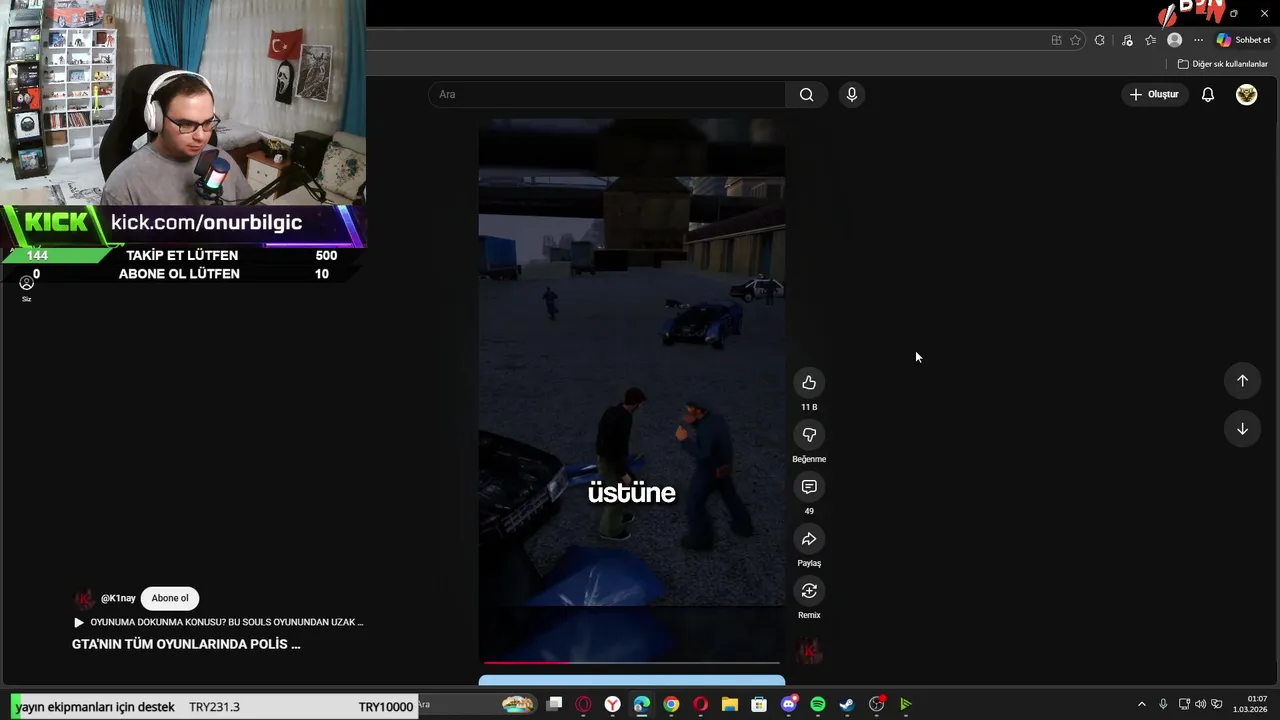Screen dimensions: 1280x720
Task: Open the media control music icon
Action: (1127, 40)
